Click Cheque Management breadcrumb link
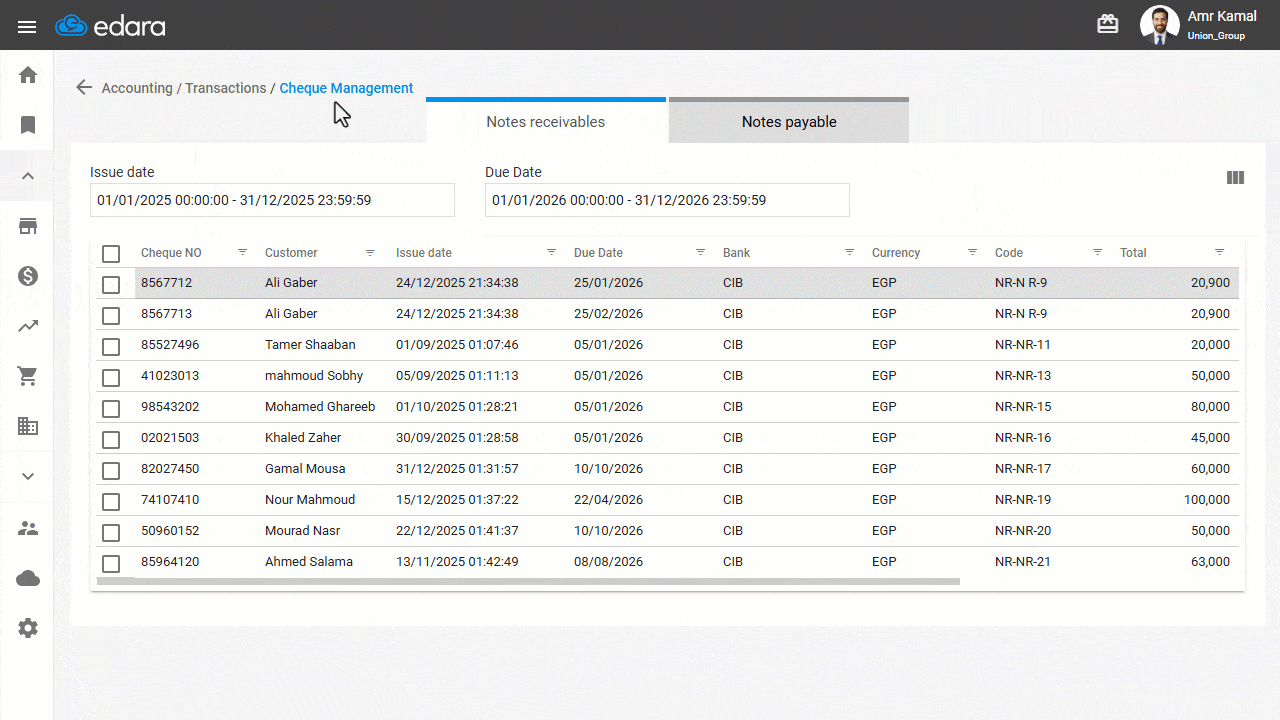The height and width of the screenshot is (720, 1280). pos(346,88)
